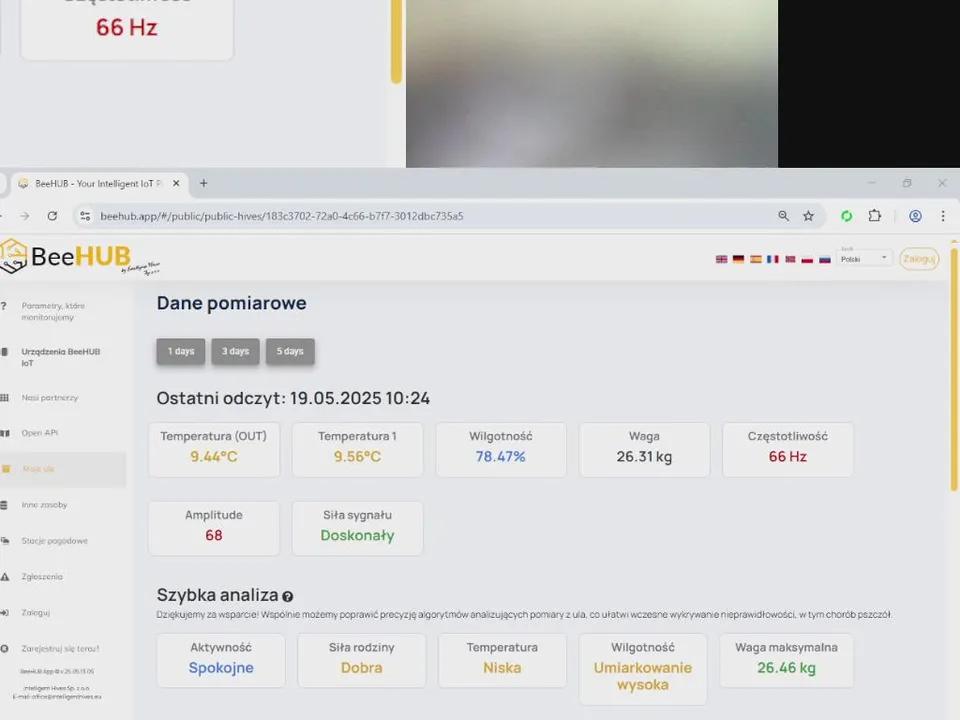Click the 'Waga' 26.31 kg card
The image size is (960, 720).
coord(644,449)
